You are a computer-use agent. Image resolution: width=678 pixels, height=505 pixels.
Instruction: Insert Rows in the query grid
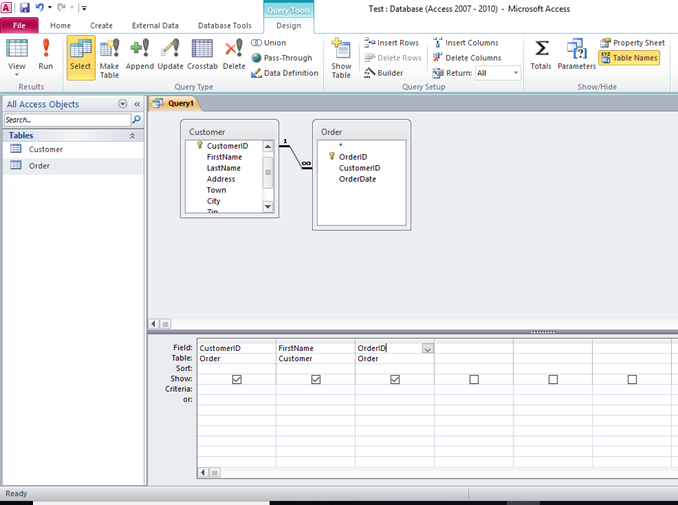pyautogui.click(x=391, y=43)
